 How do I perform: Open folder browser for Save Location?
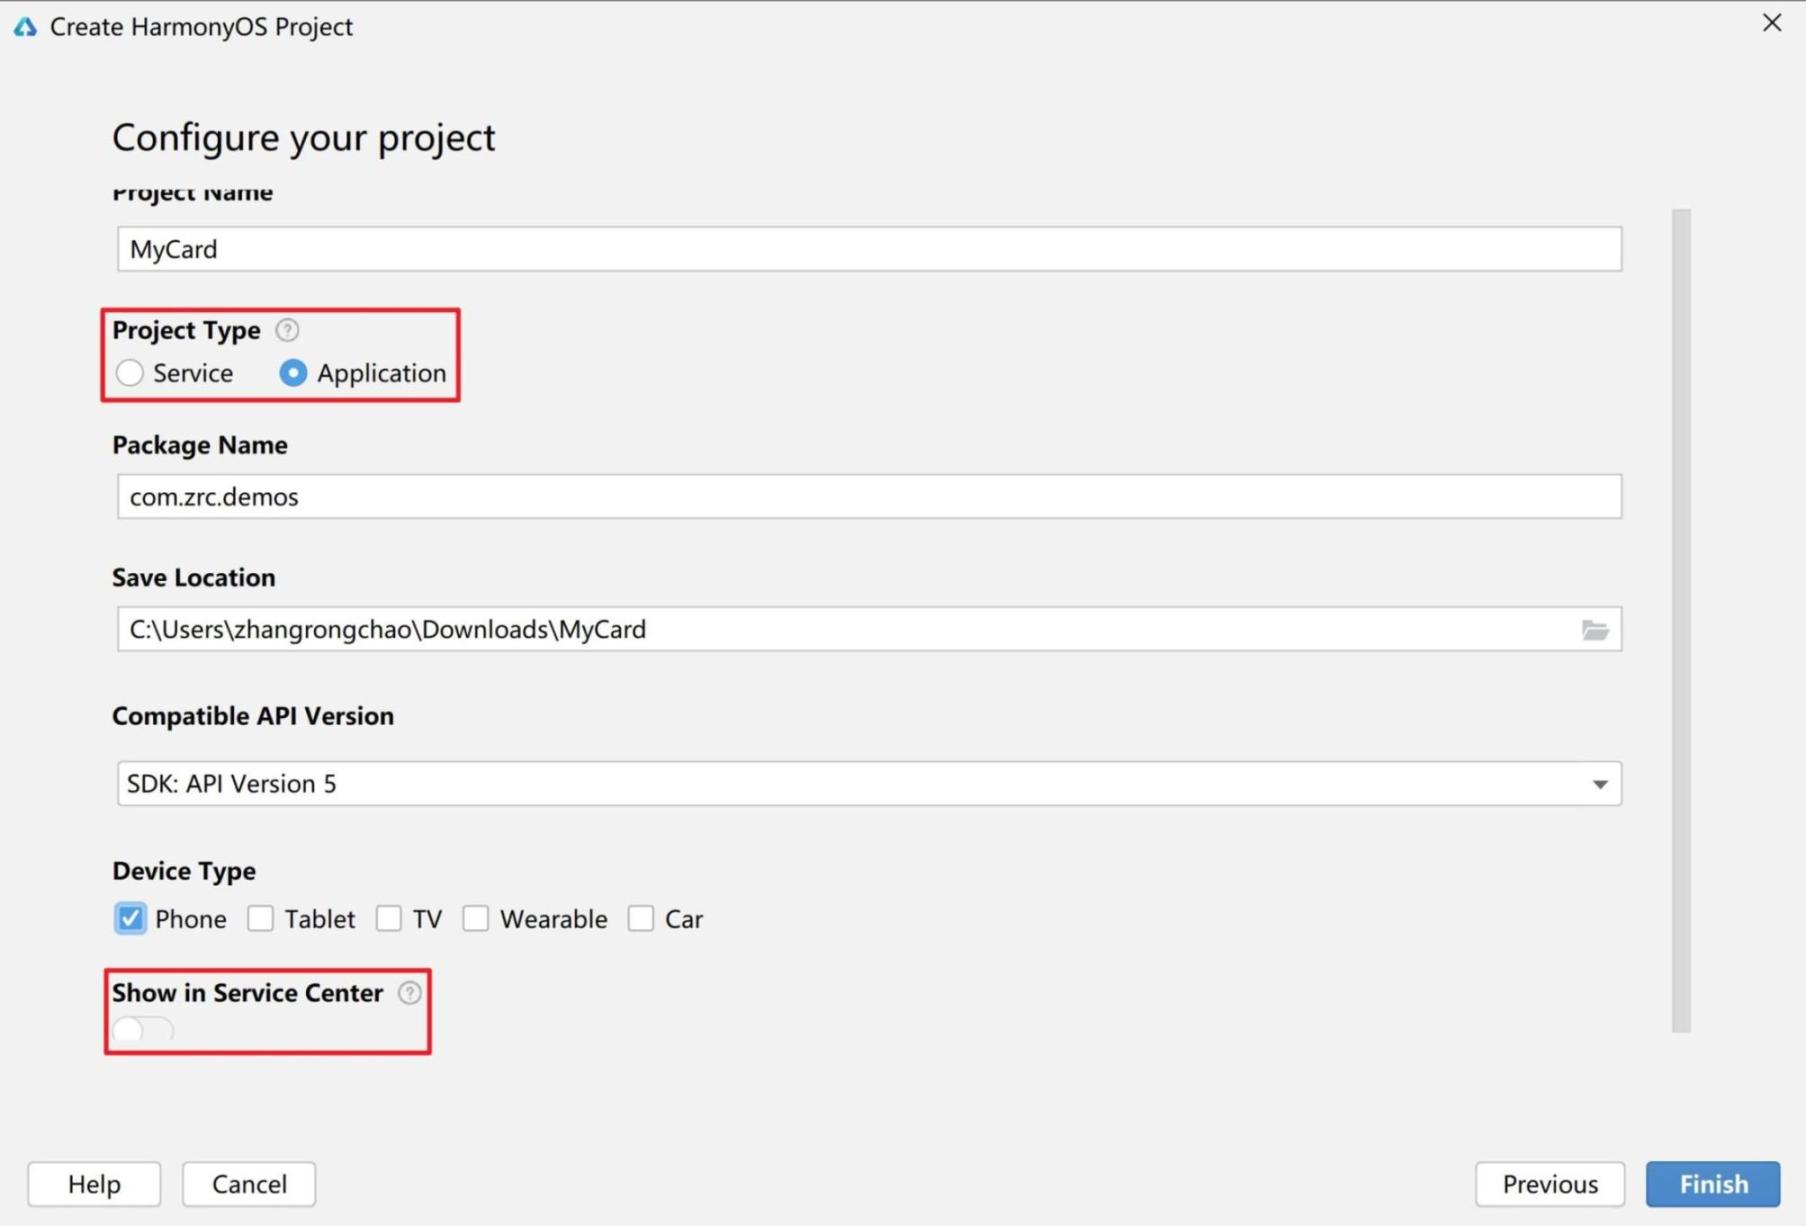pos(1595,630)
